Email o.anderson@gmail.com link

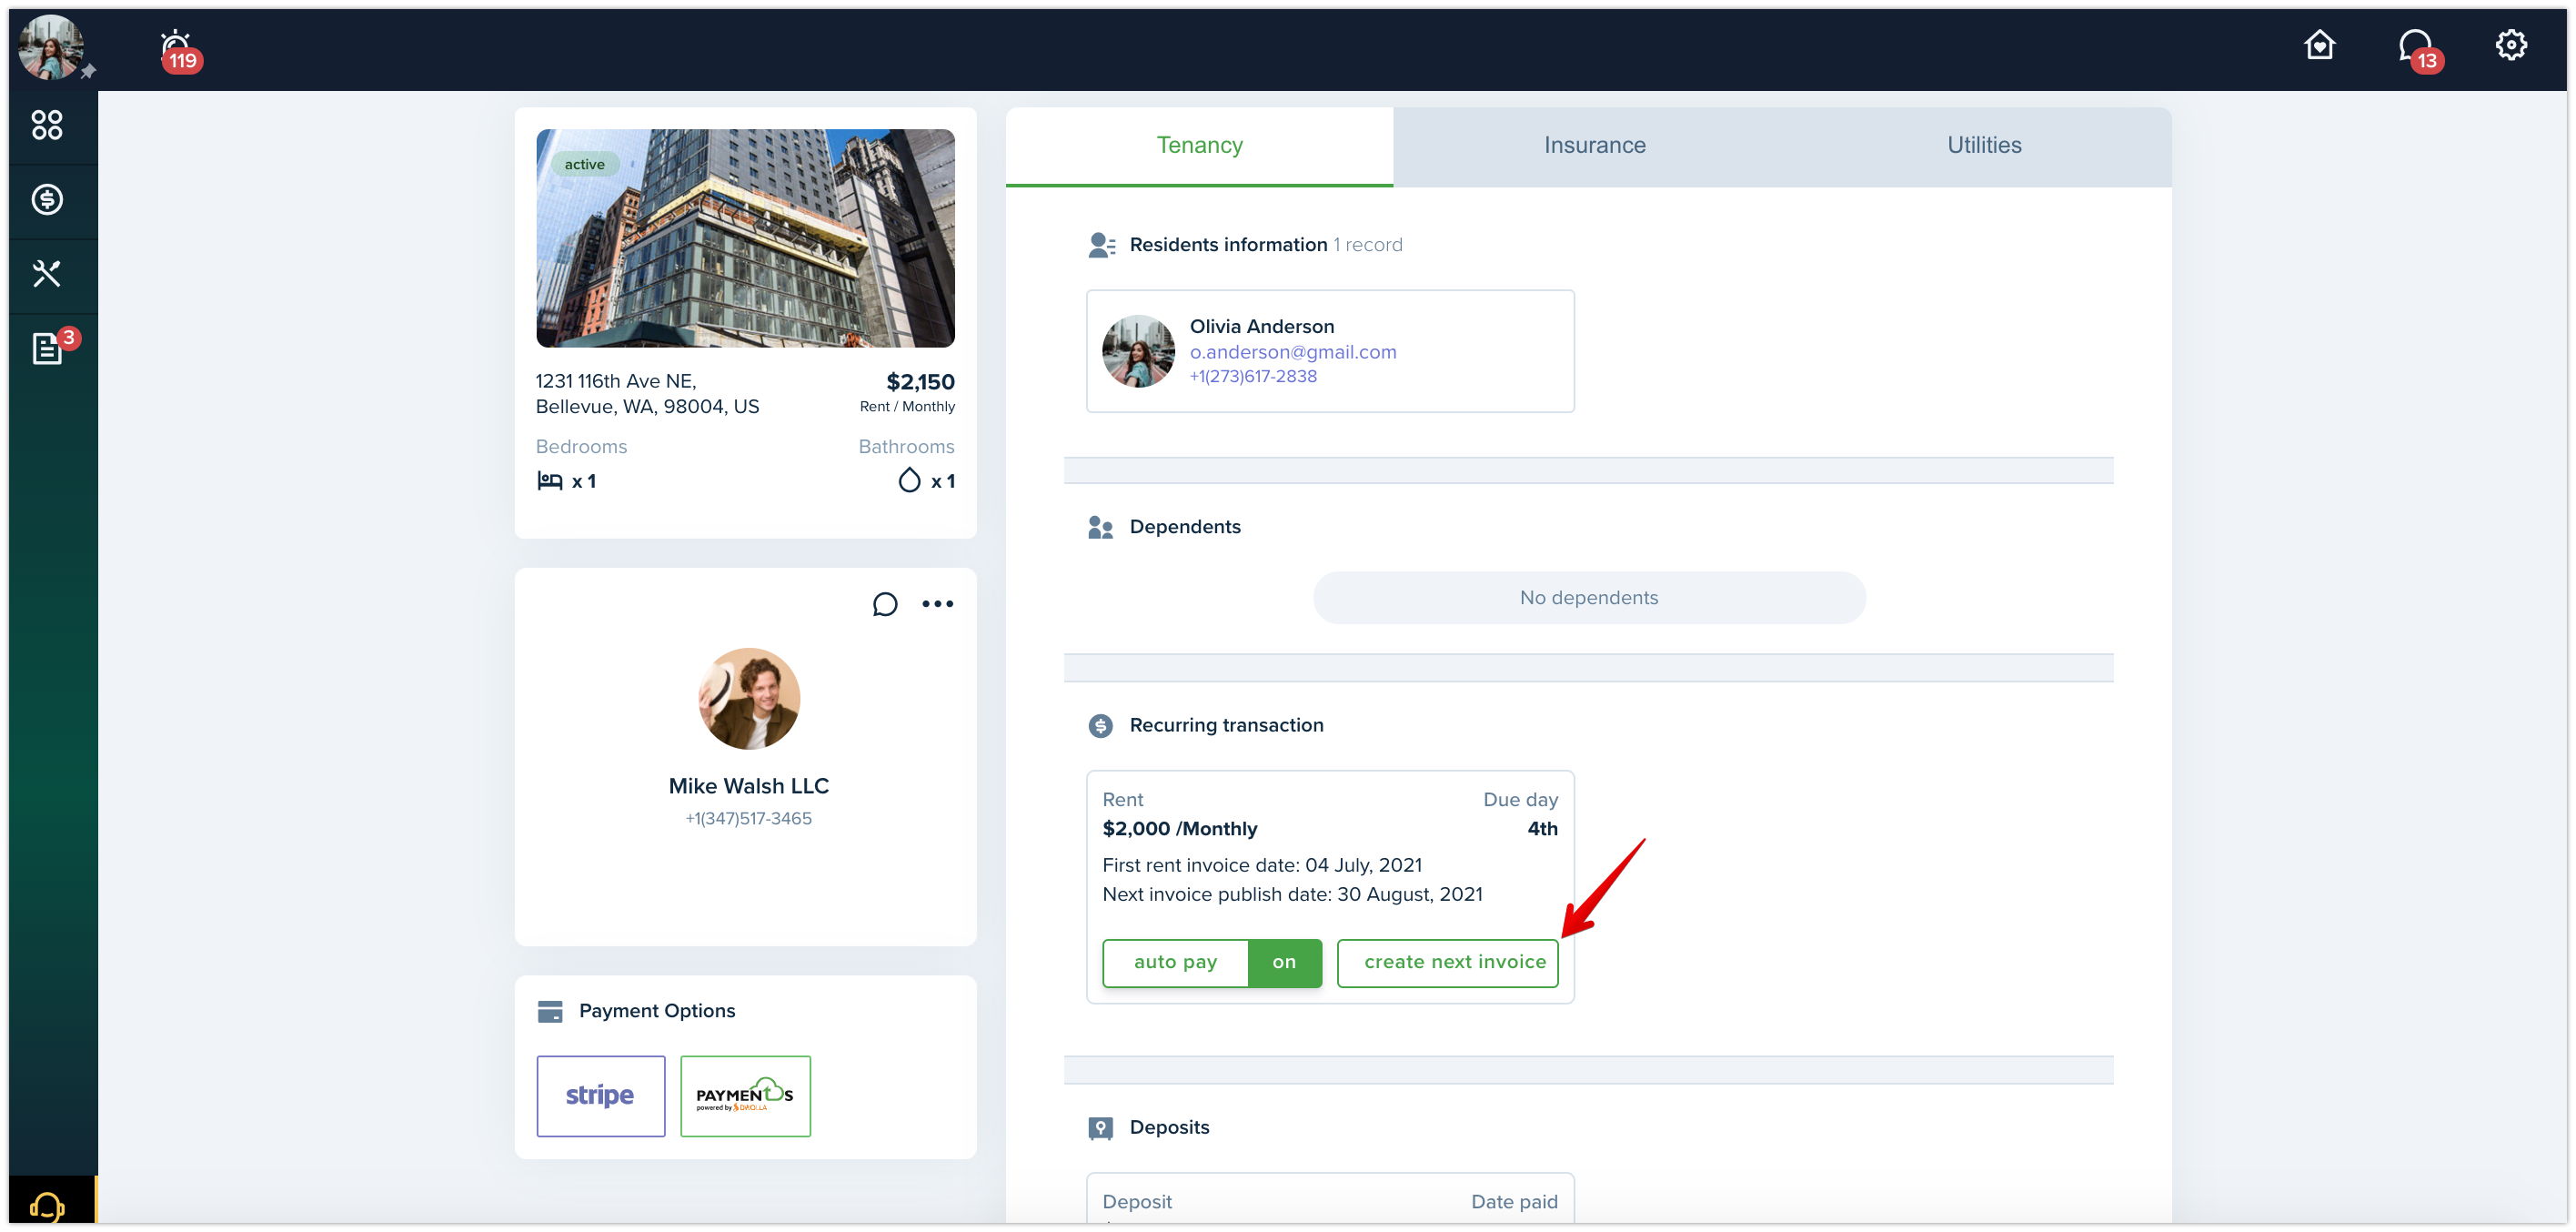tap(1293, 352)
